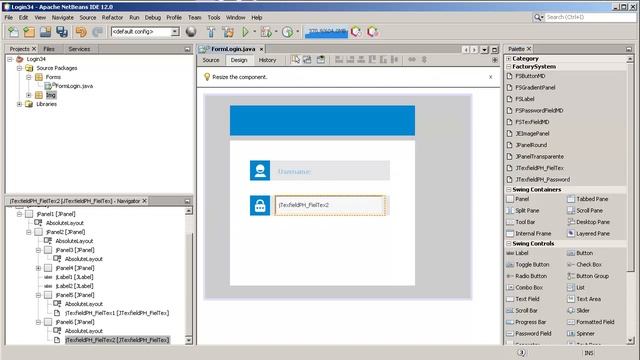Click the Build Project hammer icon
The width and height of the screenshot is (640, 360).
(211, 32)
